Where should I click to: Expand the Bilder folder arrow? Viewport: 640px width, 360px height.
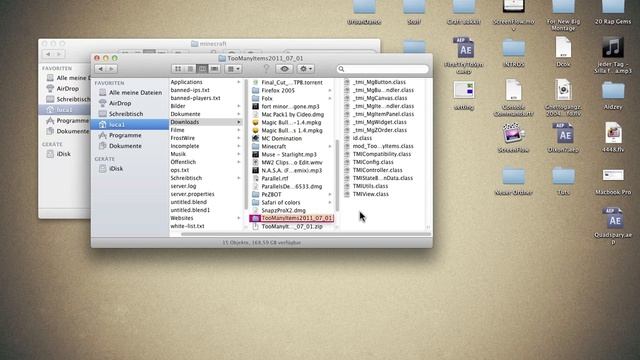click(239, 106)
